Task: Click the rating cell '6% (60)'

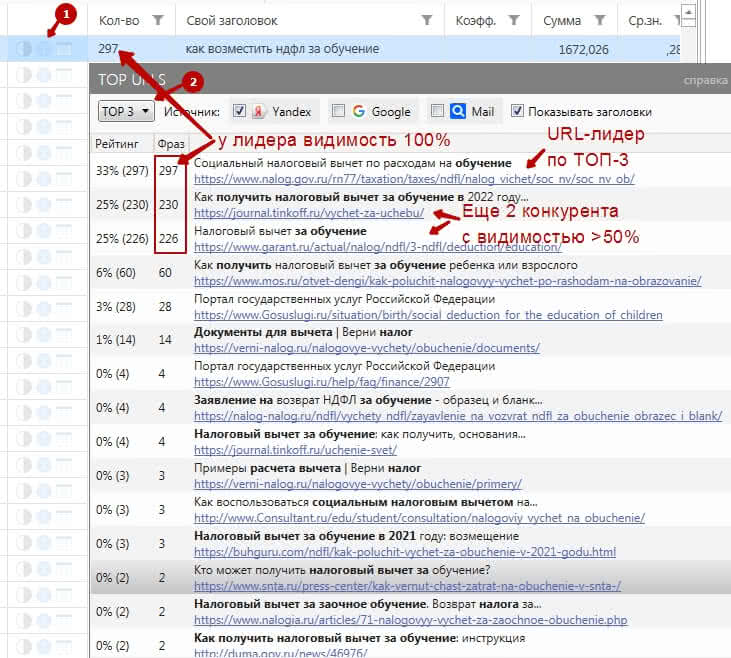Action: [116, 273]
